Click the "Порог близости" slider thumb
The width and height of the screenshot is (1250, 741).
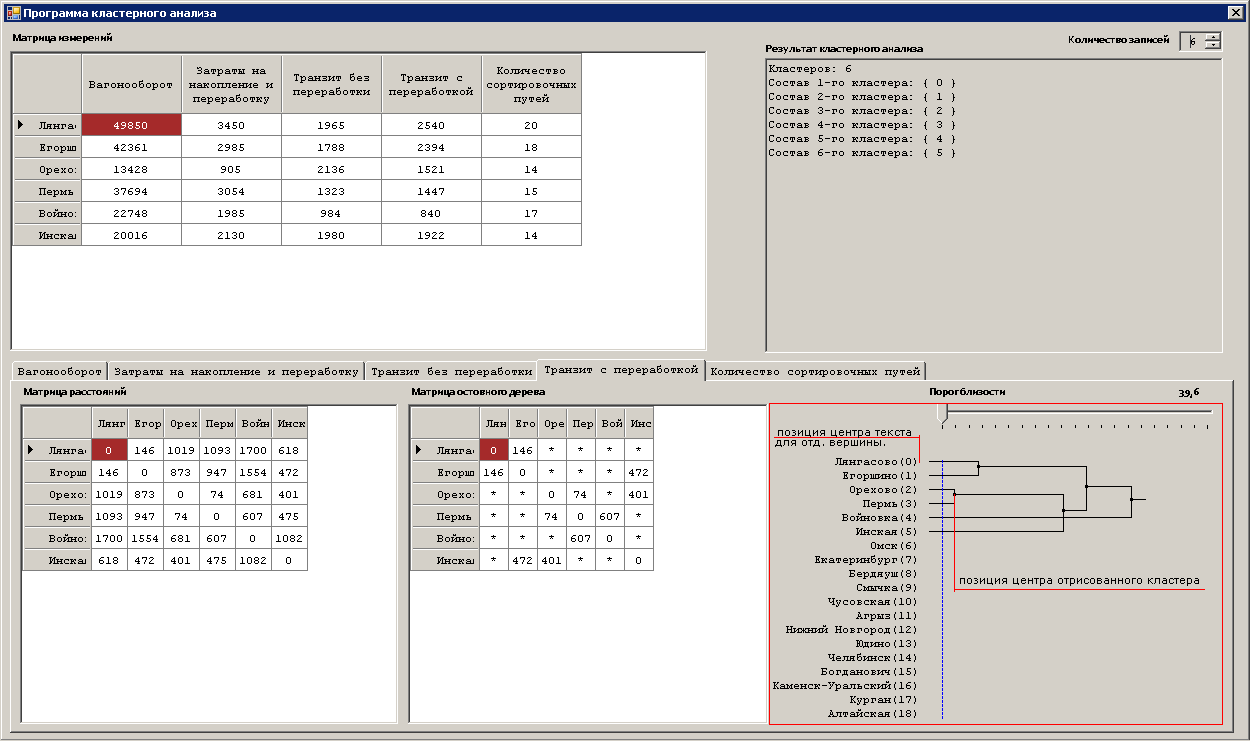[942, 412]
